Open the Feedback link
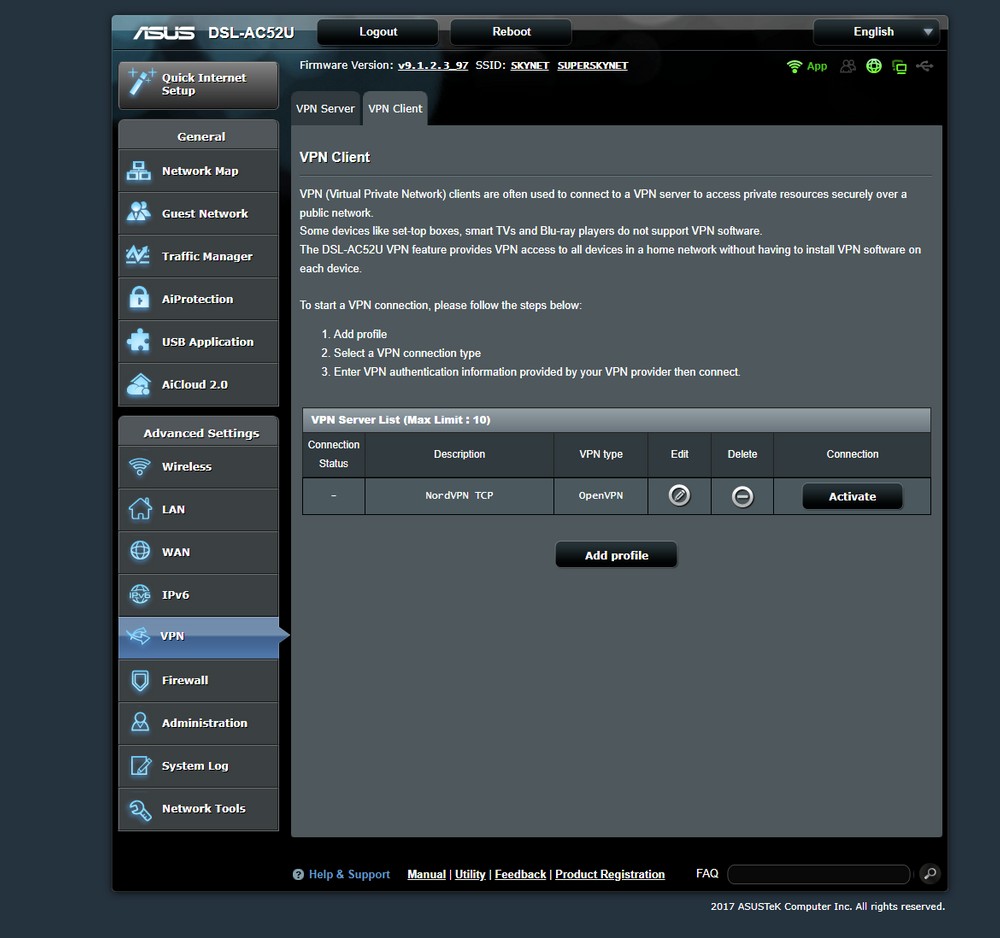Screen dimensions: 1000x938 520,874
